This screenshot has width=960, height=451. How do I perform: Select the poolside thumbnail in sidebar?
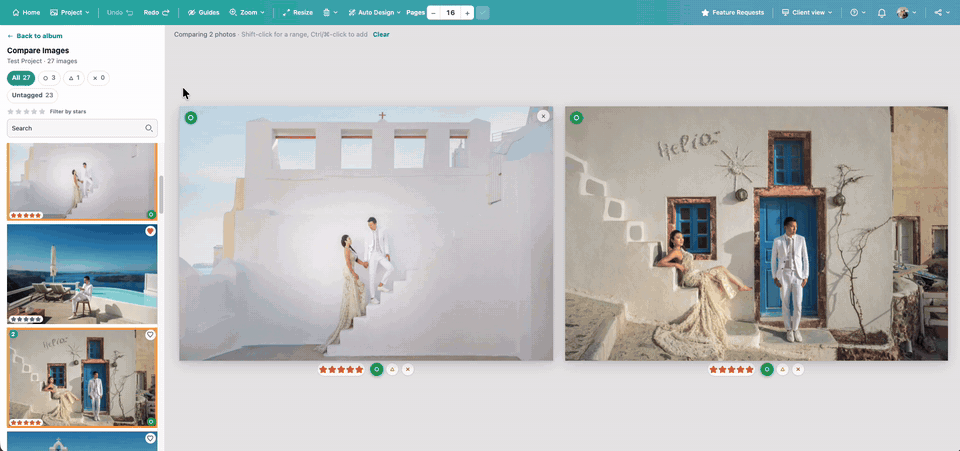click(82, 274)
